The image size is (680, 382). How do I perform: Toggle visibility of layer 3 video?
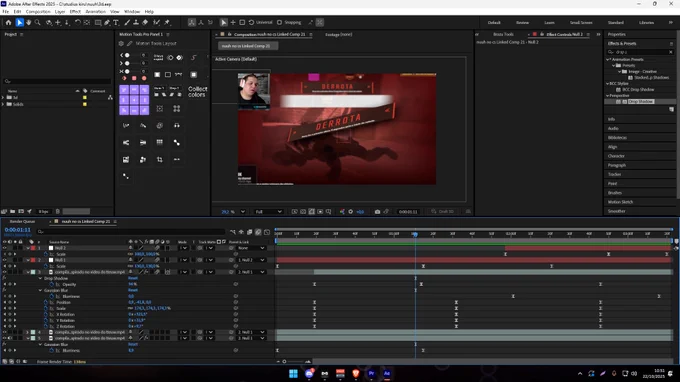click(4, 272)
